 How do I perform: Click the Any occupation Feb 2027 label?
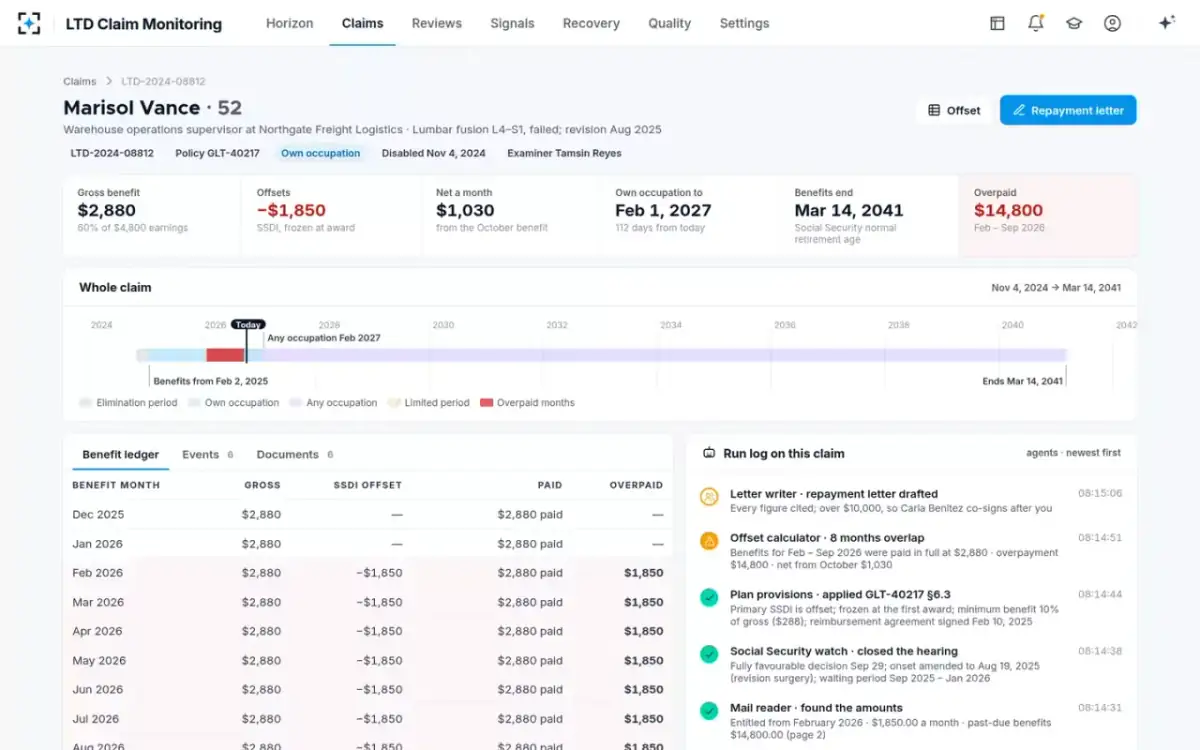point(324,338)
